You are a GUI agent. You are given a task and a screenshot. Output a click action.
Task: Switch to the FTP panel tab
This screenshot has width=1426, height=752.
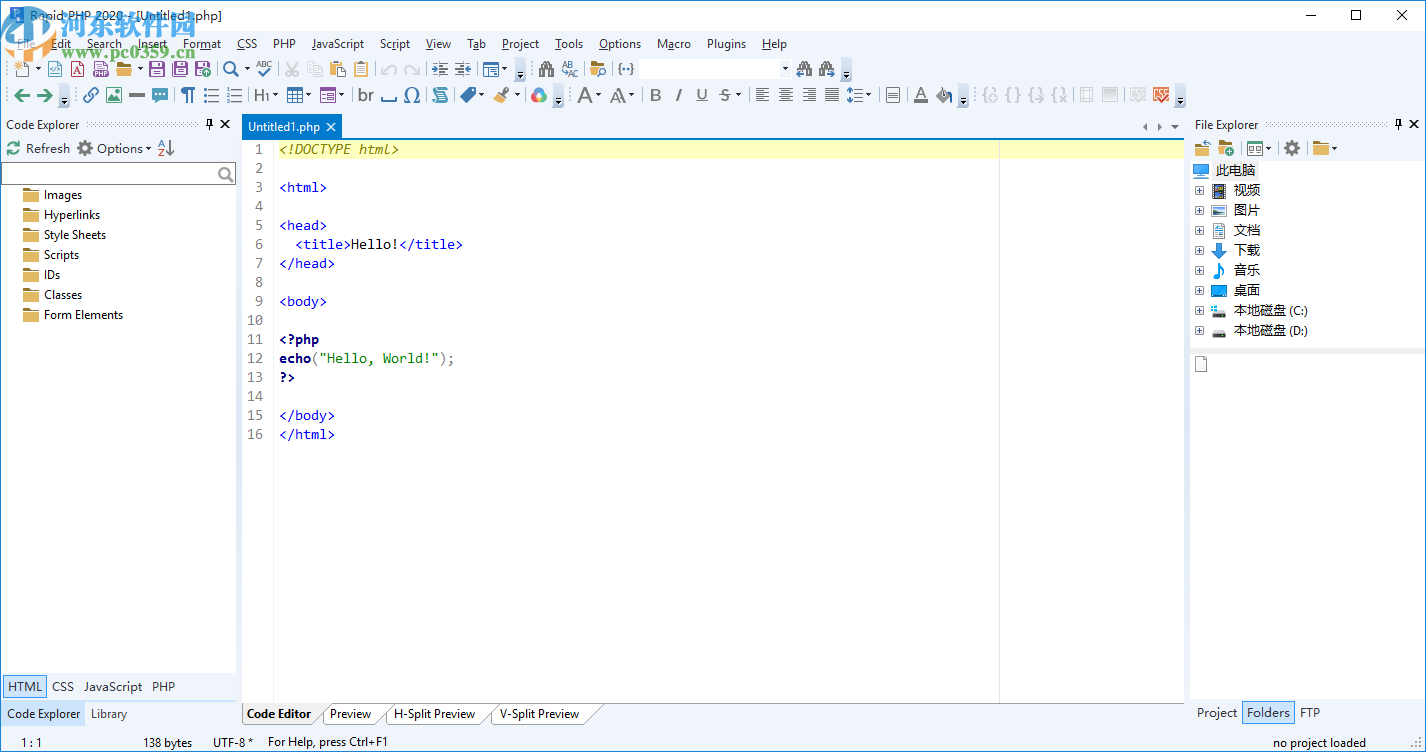click(x=1309, y=713)
